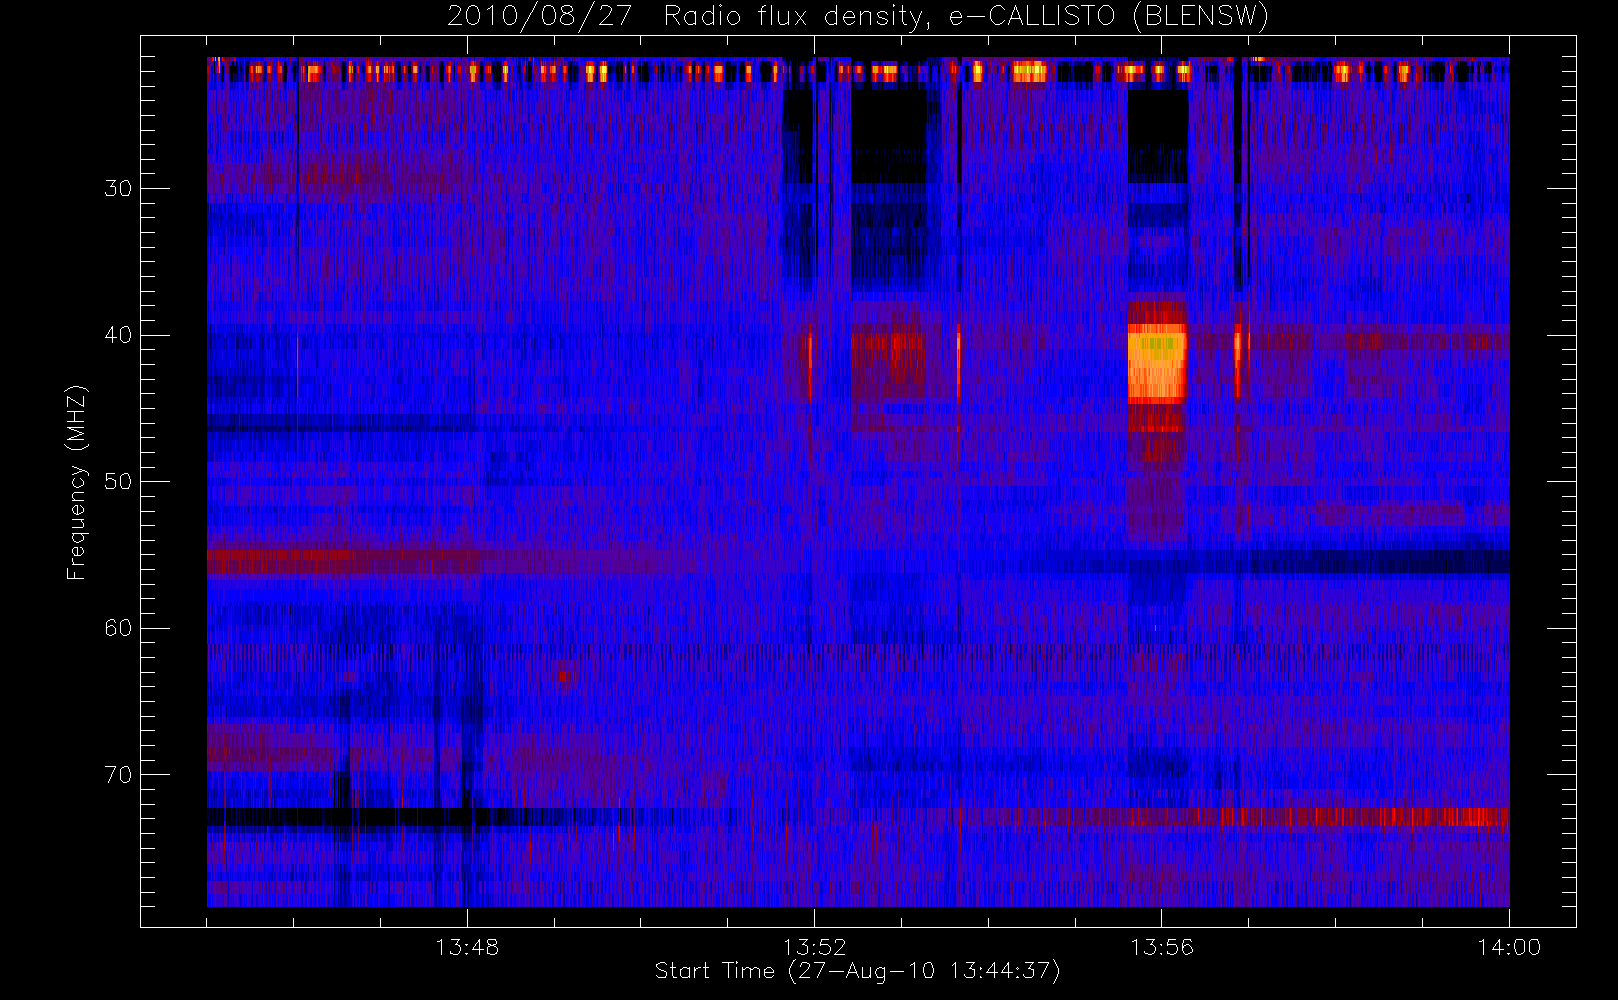Click the 60 MHz frequency tick label

coord(118,628)
